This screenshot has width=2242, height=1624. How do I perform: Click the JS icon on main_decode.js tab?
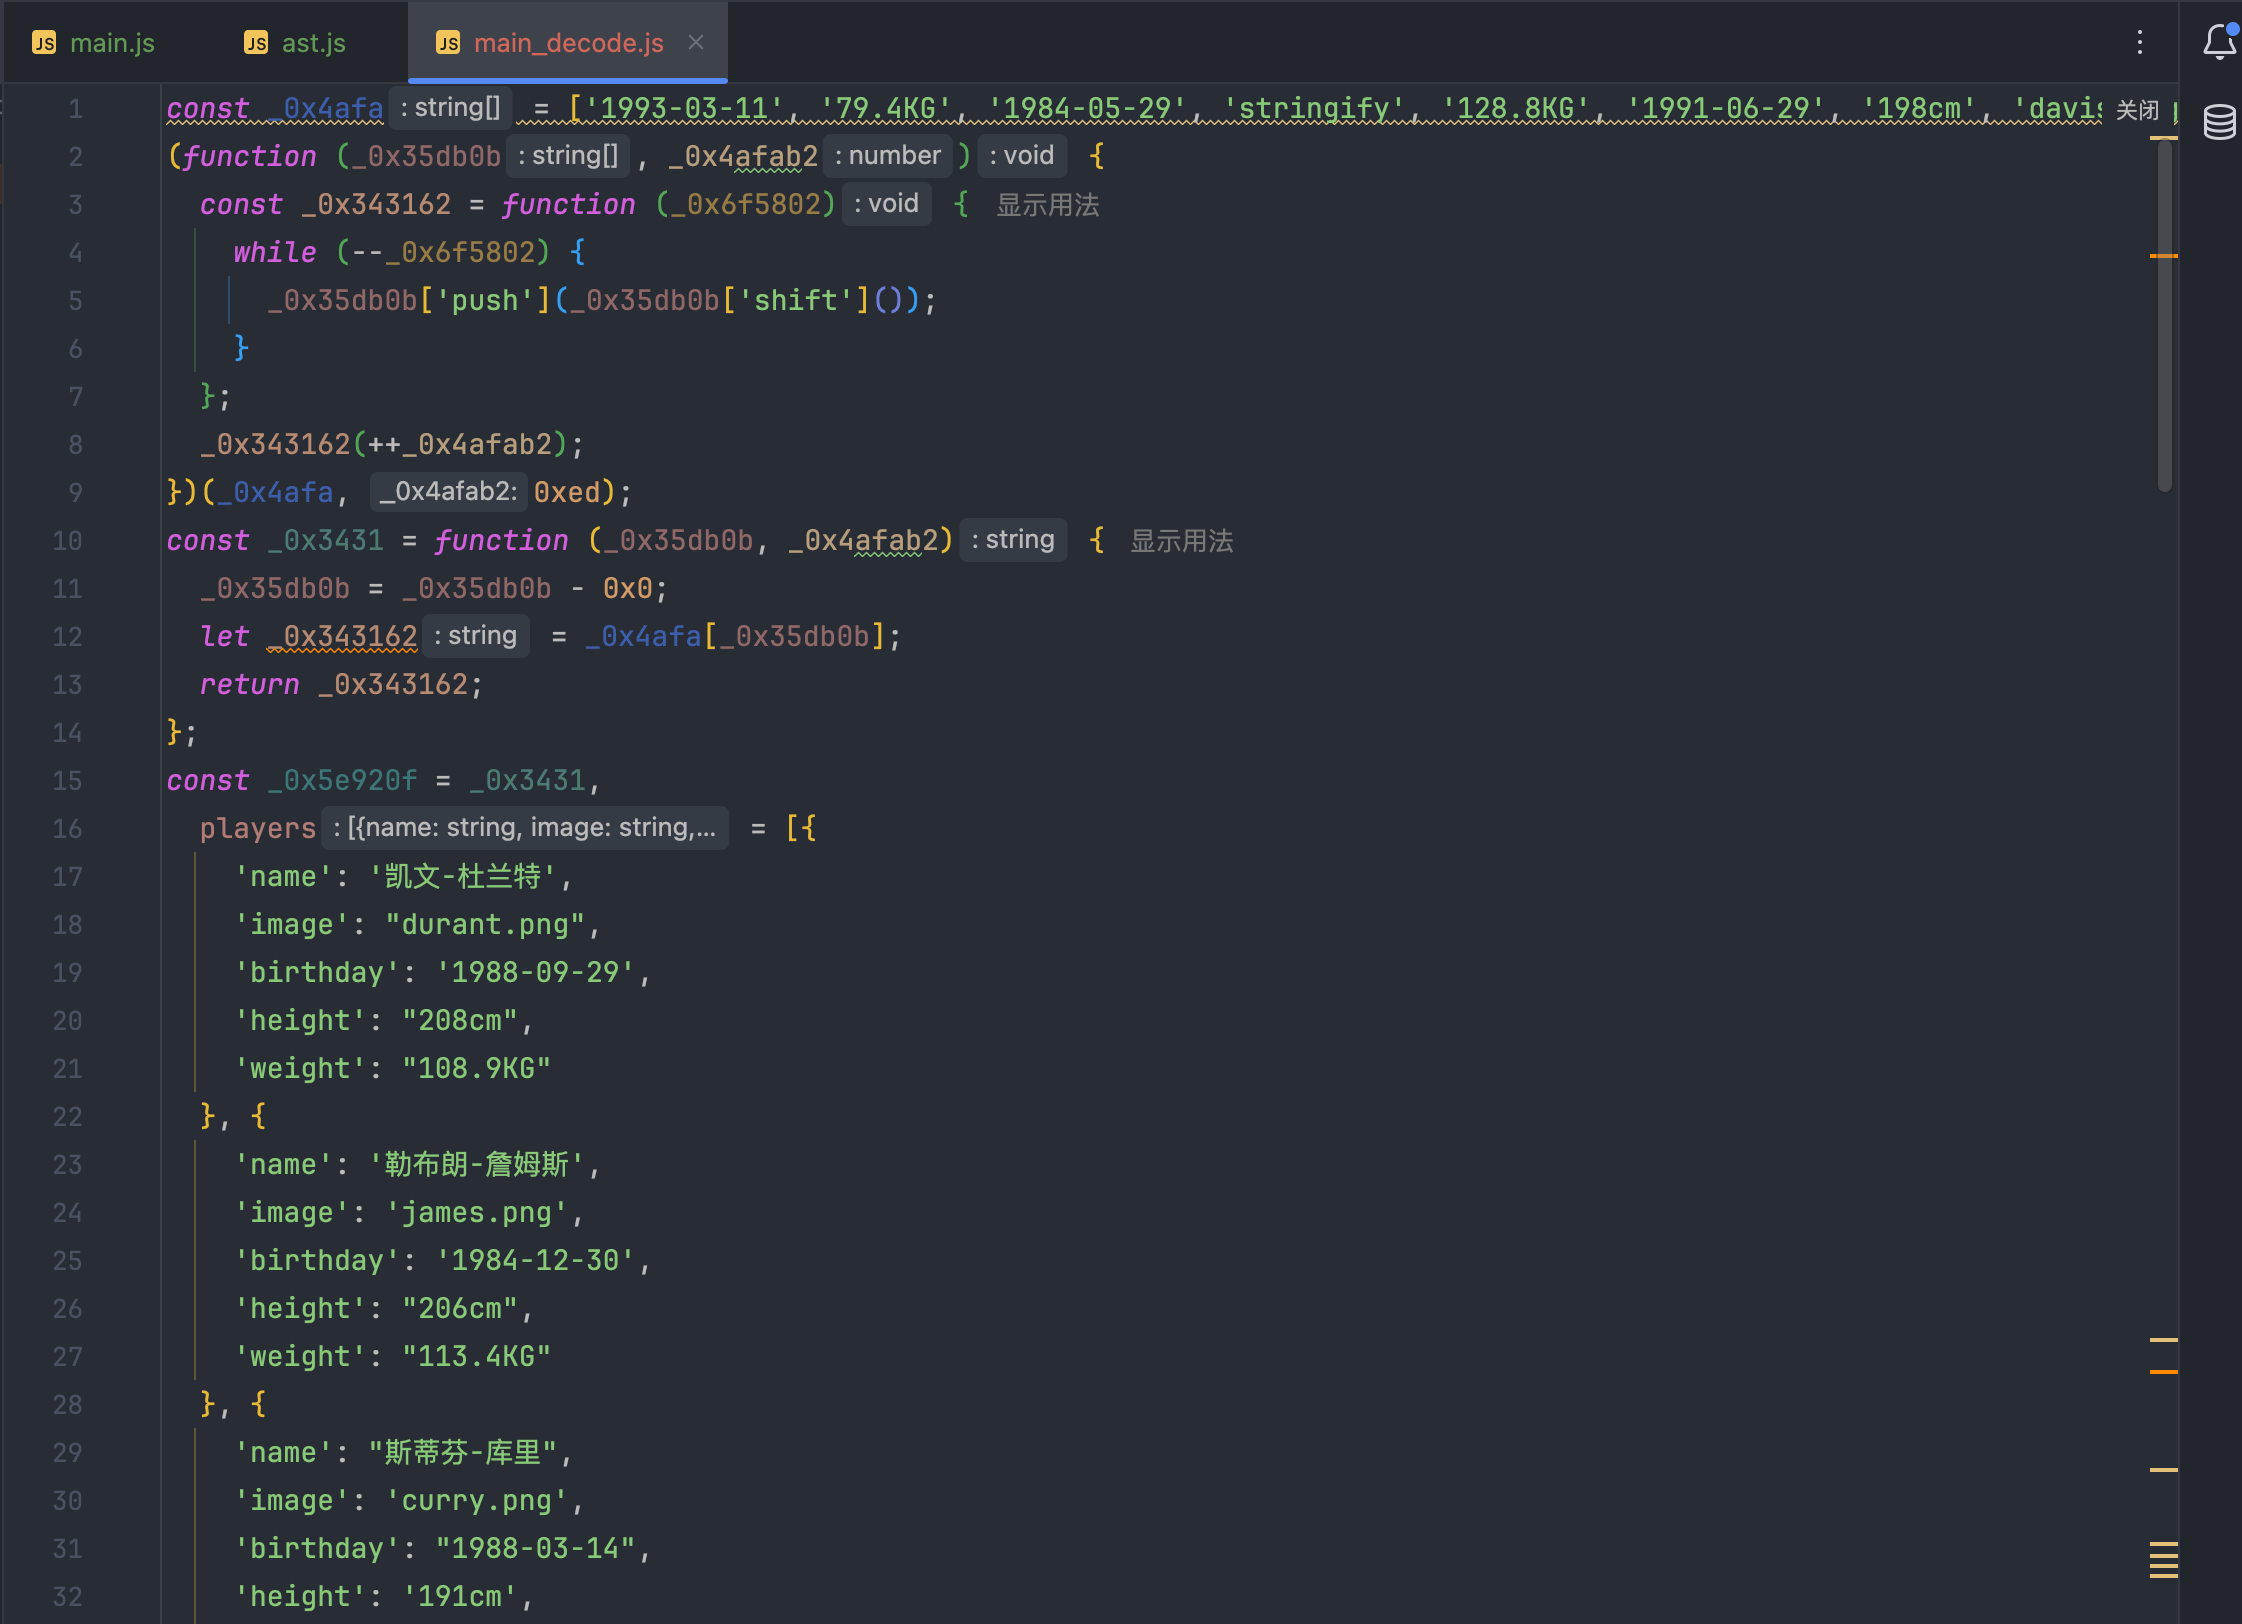click(x=448, y=43)
